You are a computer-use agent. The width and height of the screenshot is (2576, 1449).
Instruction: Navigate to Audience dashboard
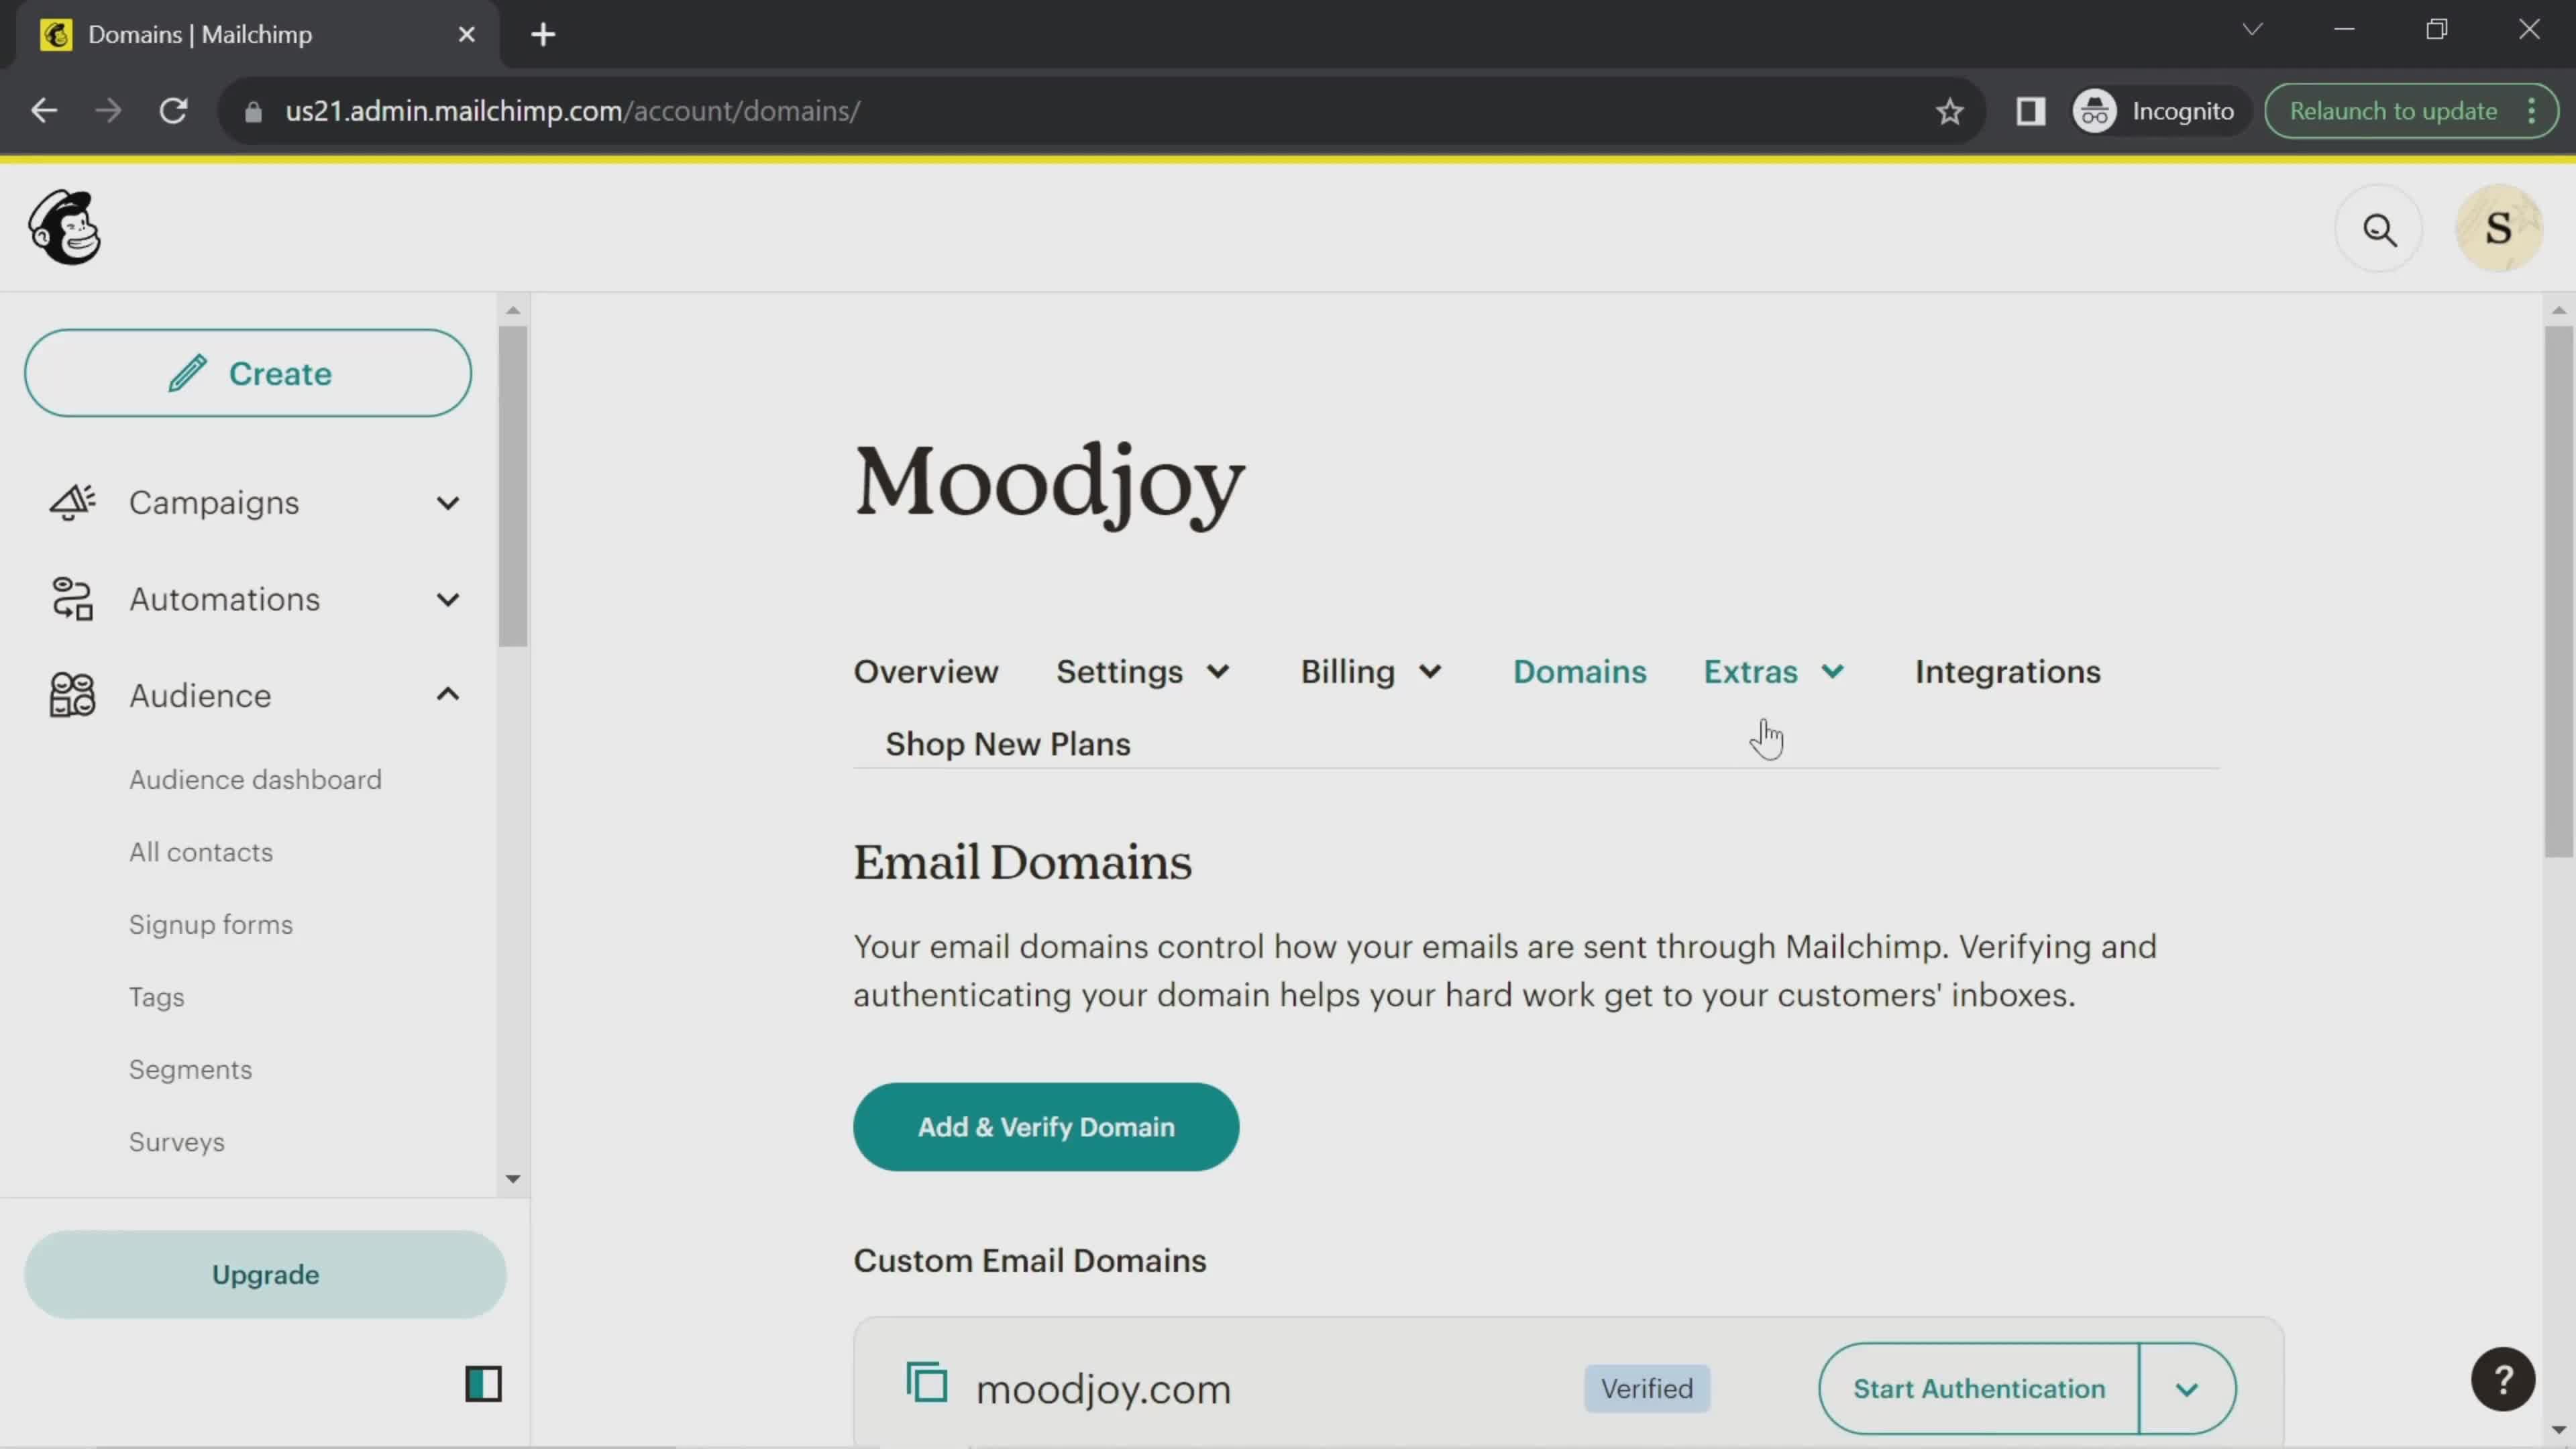point(255,778)
